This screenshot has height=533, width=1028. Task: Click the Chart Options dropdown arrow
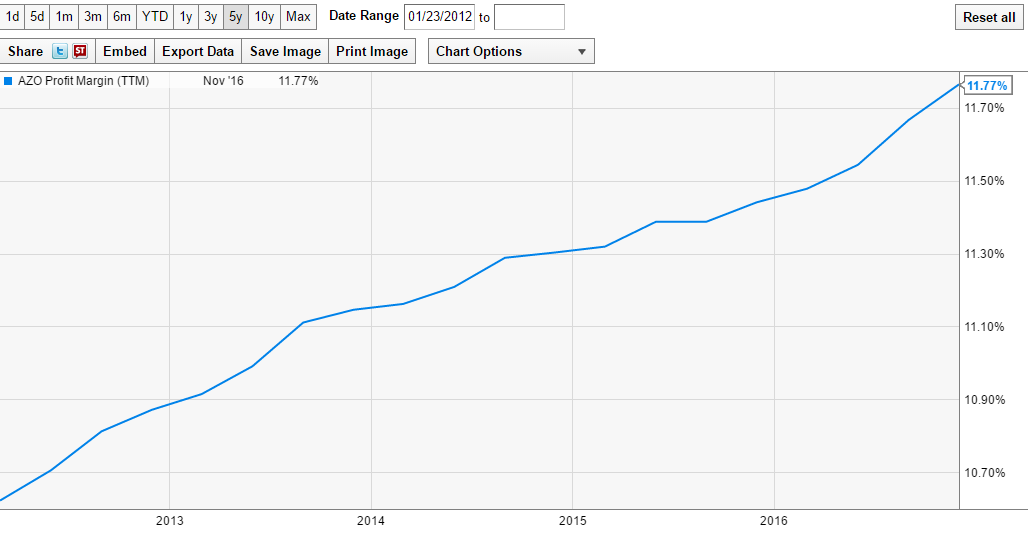pyautogui.click(x=582, y=52)
